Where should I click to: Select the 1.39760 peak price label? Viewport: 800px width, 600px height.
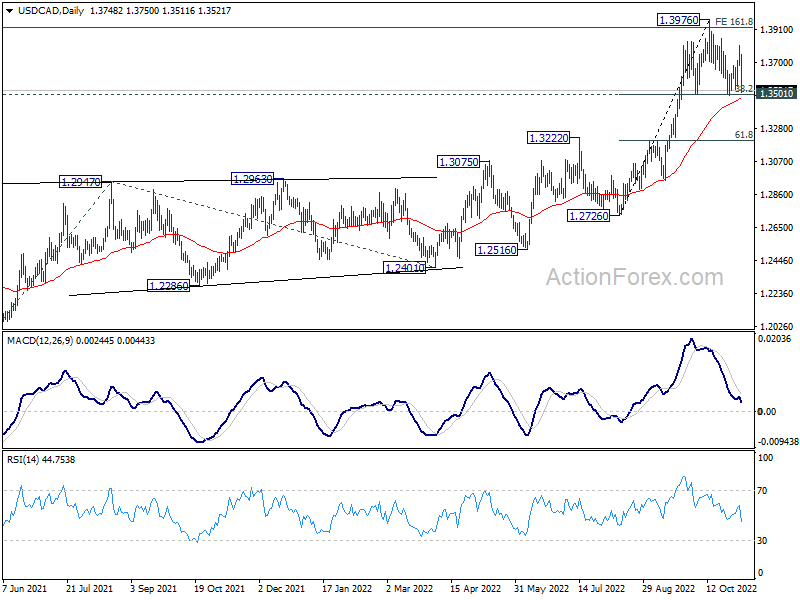click(679, 20)
